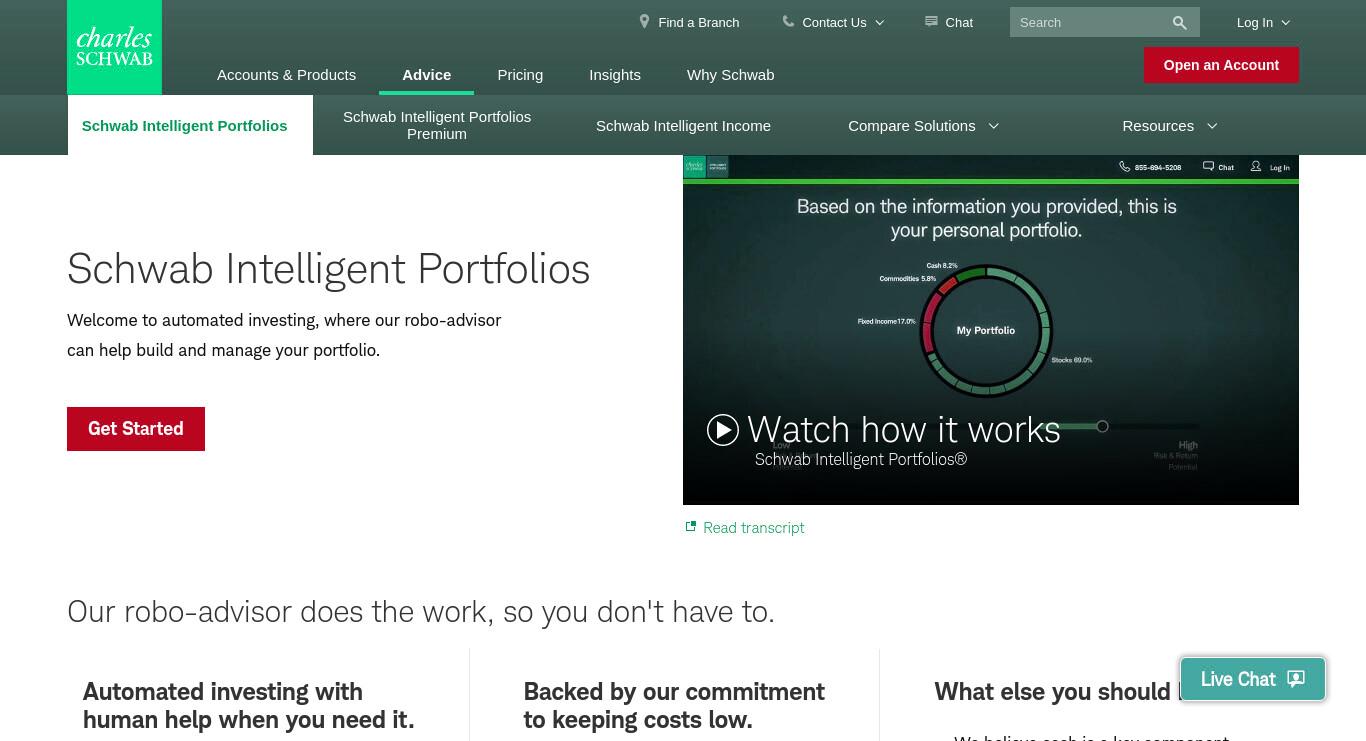Open the Insights menu

[x=615, y=75]
